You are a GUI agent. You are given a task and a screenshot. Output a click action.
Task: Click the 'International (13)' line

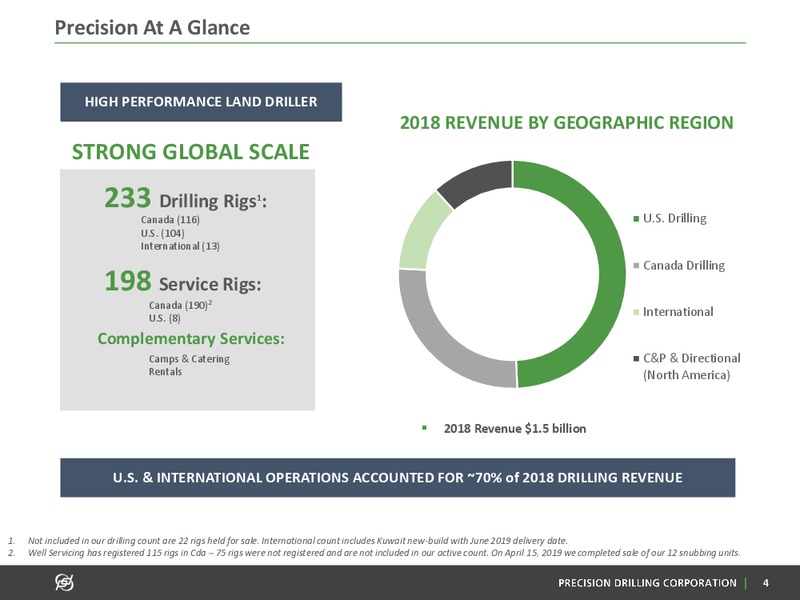180,246
